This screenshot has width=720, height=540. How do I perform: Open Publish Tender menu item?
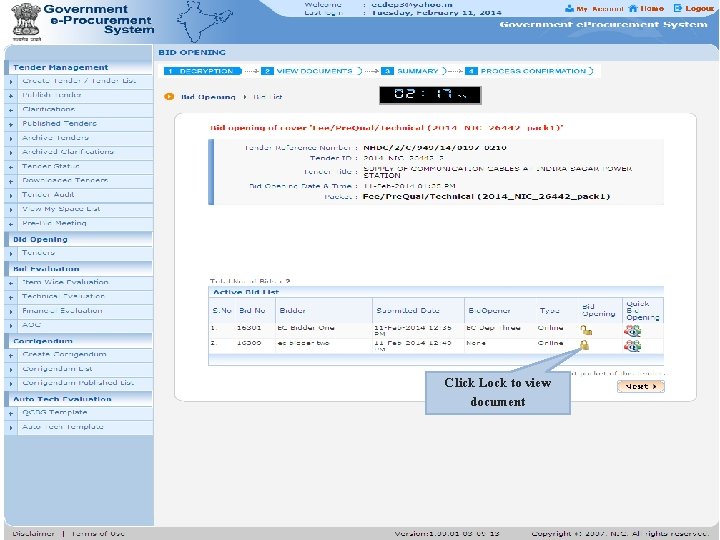(x=51, y=95)
